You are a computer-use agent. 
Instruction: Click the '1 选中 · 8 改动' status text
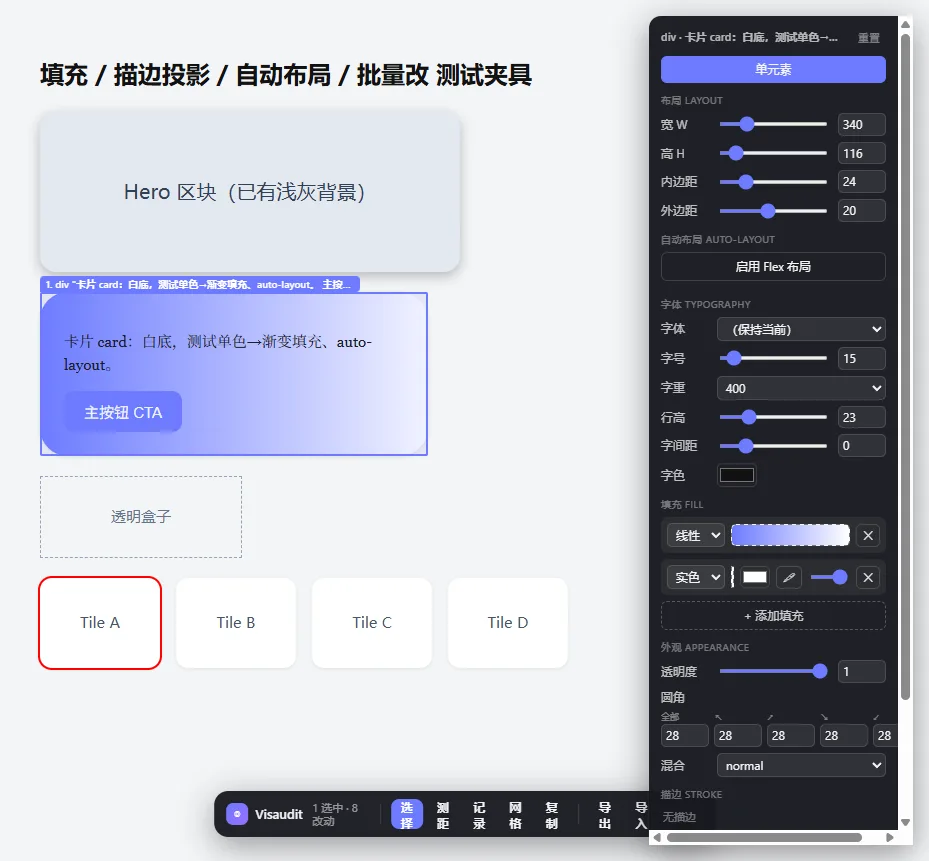[335, 815]
